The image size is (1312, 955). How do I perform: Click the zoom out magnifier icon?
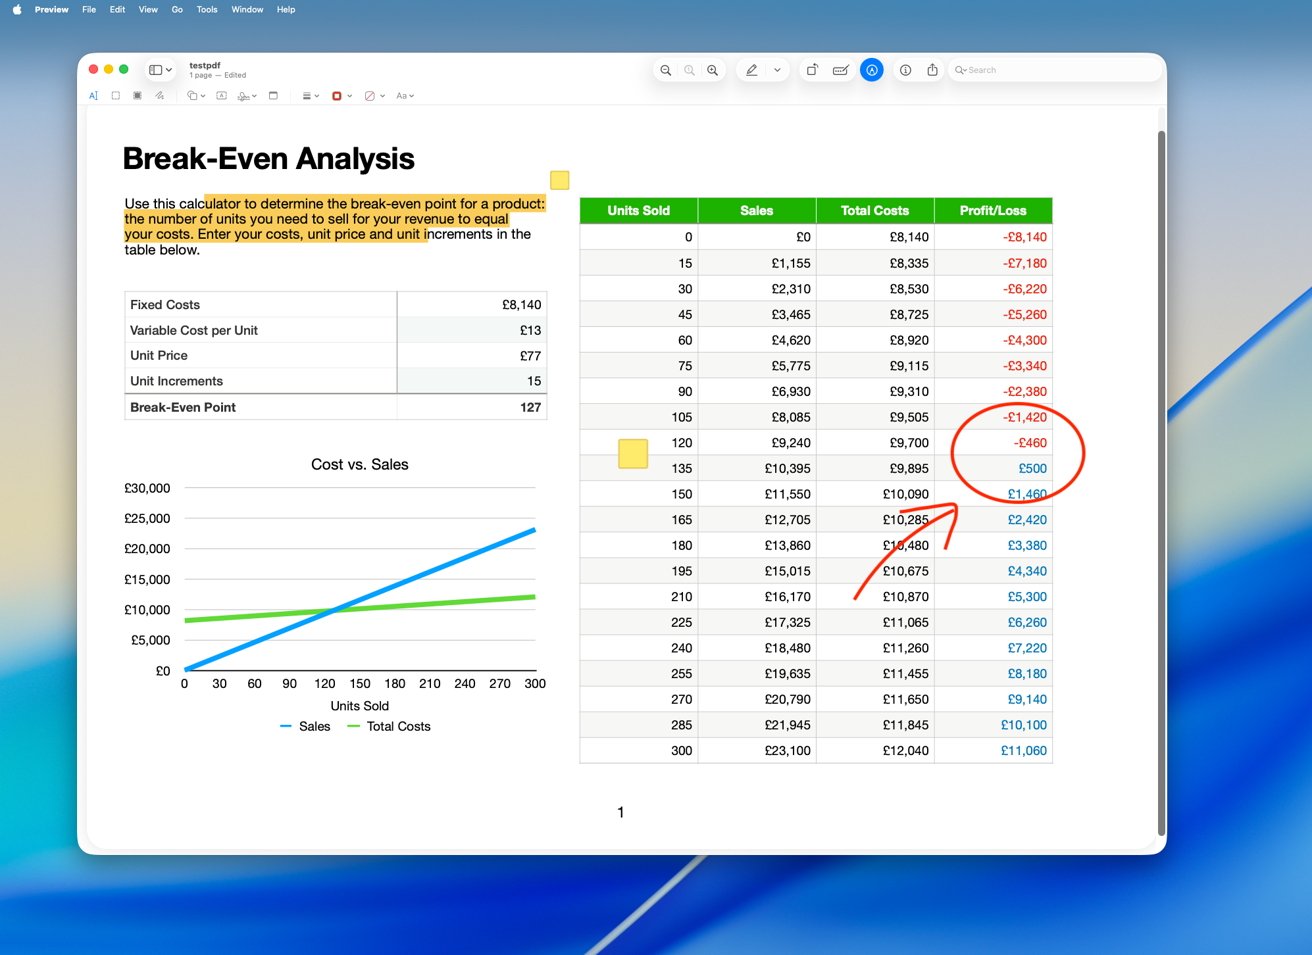coord(665,70)
